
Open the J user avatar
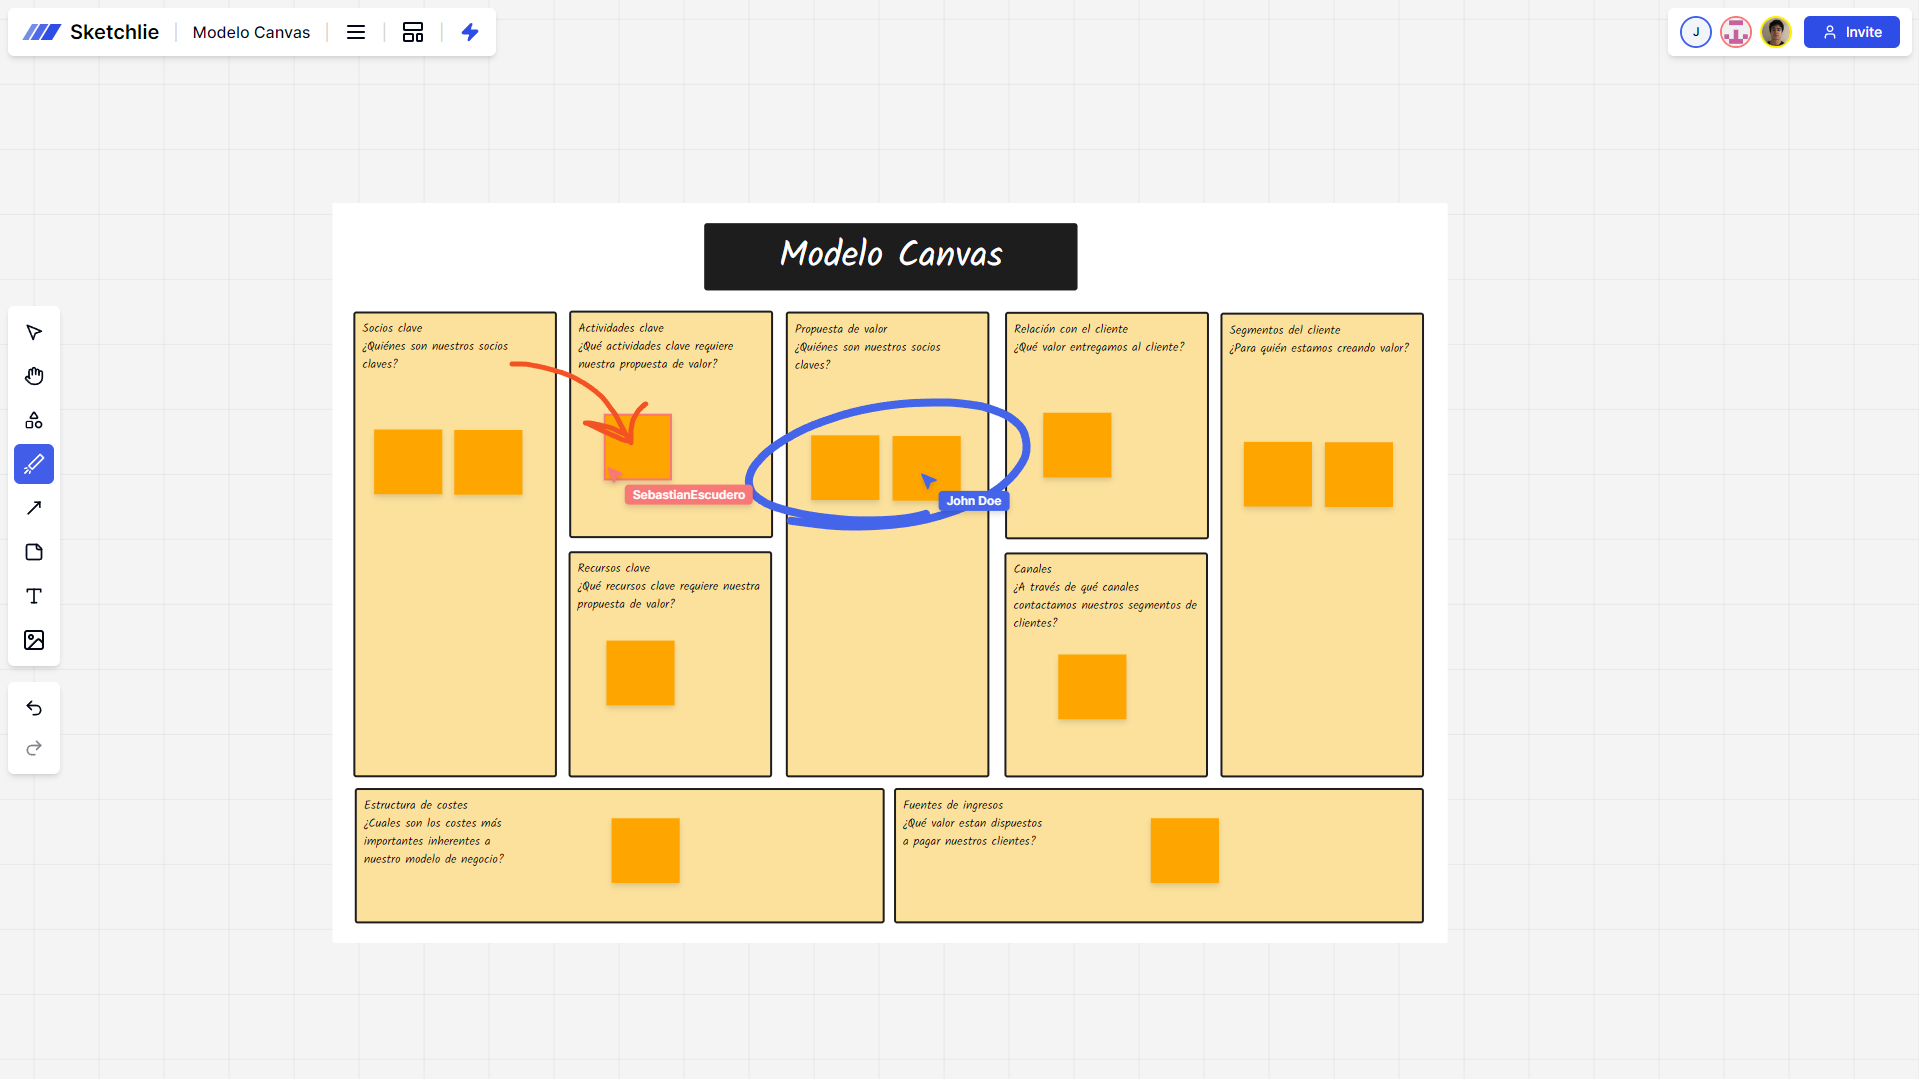[x=1695, y=31]
